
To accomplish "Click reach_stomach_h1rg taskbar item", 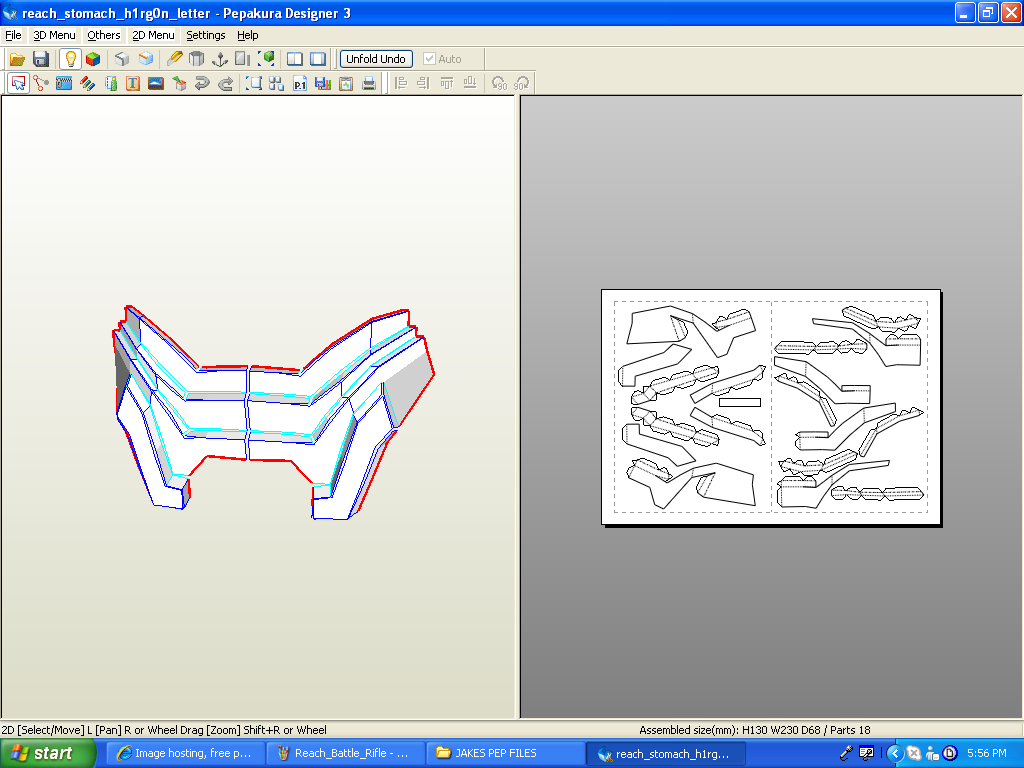I will (665, 754).
